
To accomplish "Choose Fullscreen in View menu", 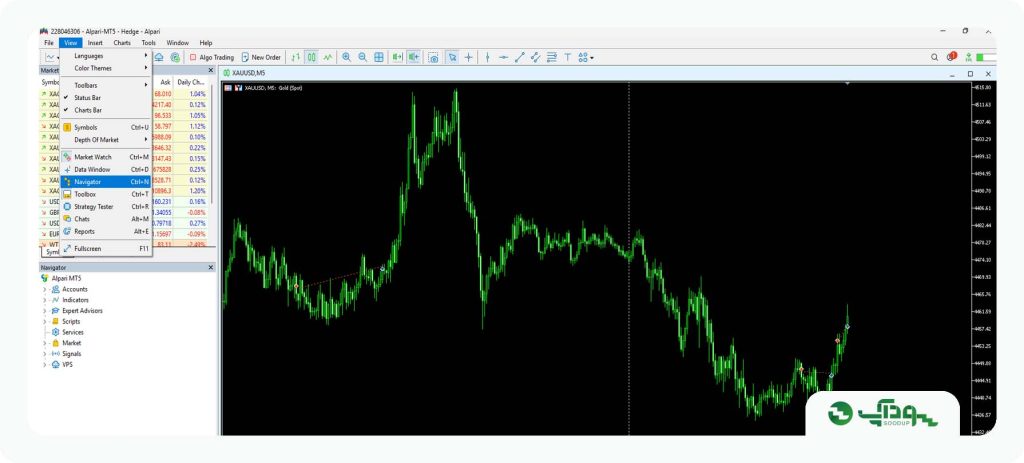I will (106, 248).
